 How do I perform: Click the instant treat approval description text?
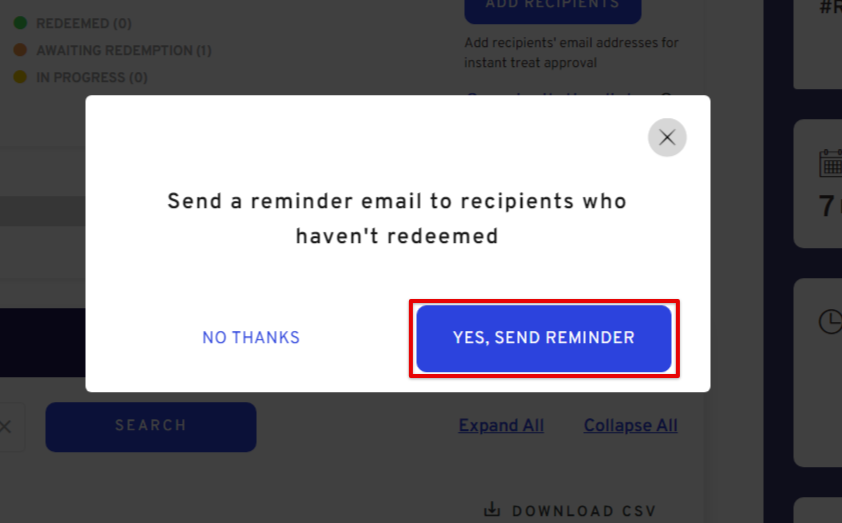pos(571,53)
